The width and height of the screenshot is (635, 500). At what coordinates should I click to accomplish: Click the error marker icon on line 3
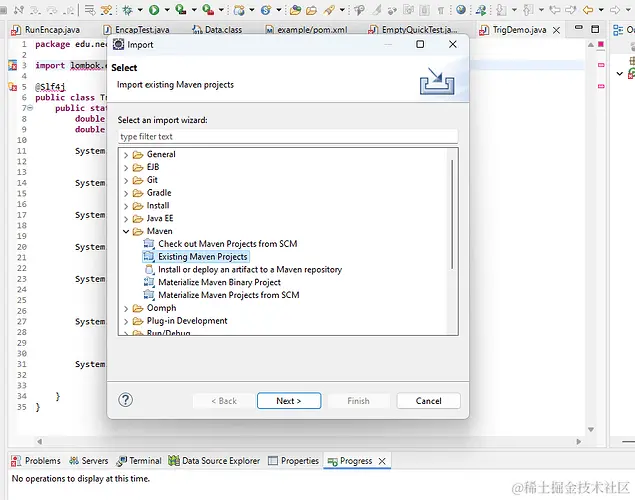pyautogui.click(x=13, y=65)
